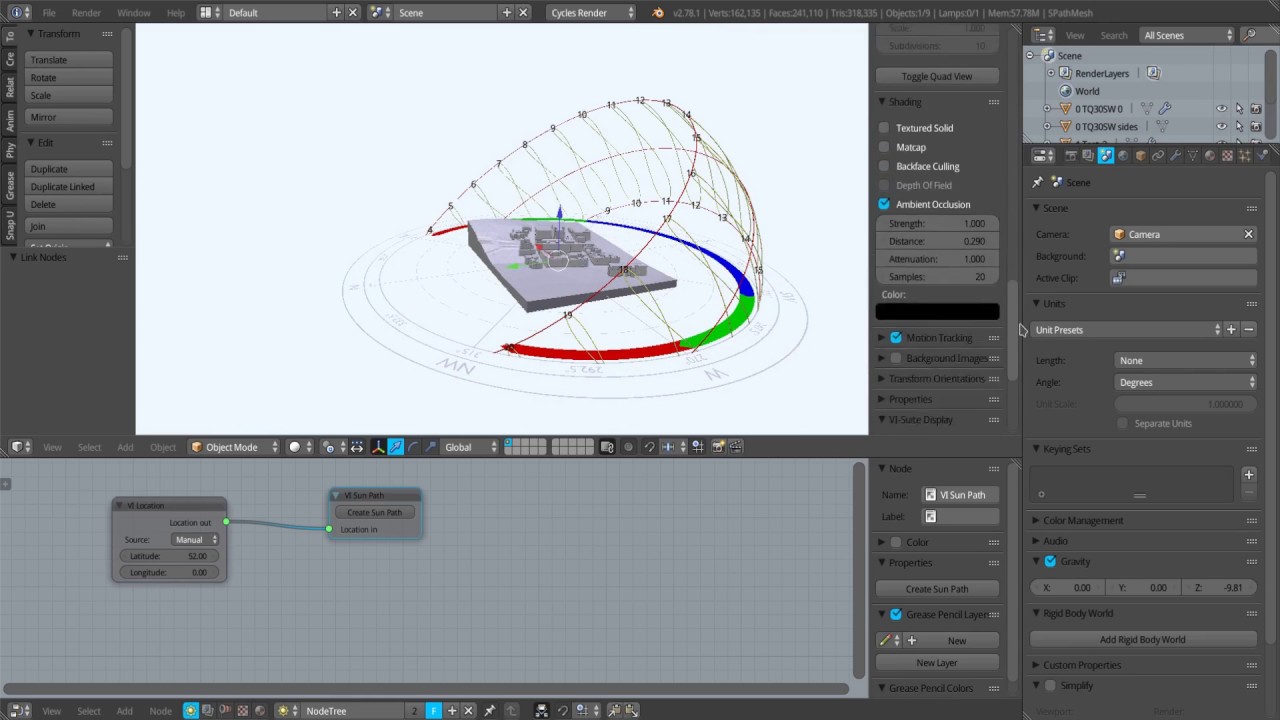Open the Global orientation dropdown
This screenshot has height=720, width=1280.
pos(471,447)
